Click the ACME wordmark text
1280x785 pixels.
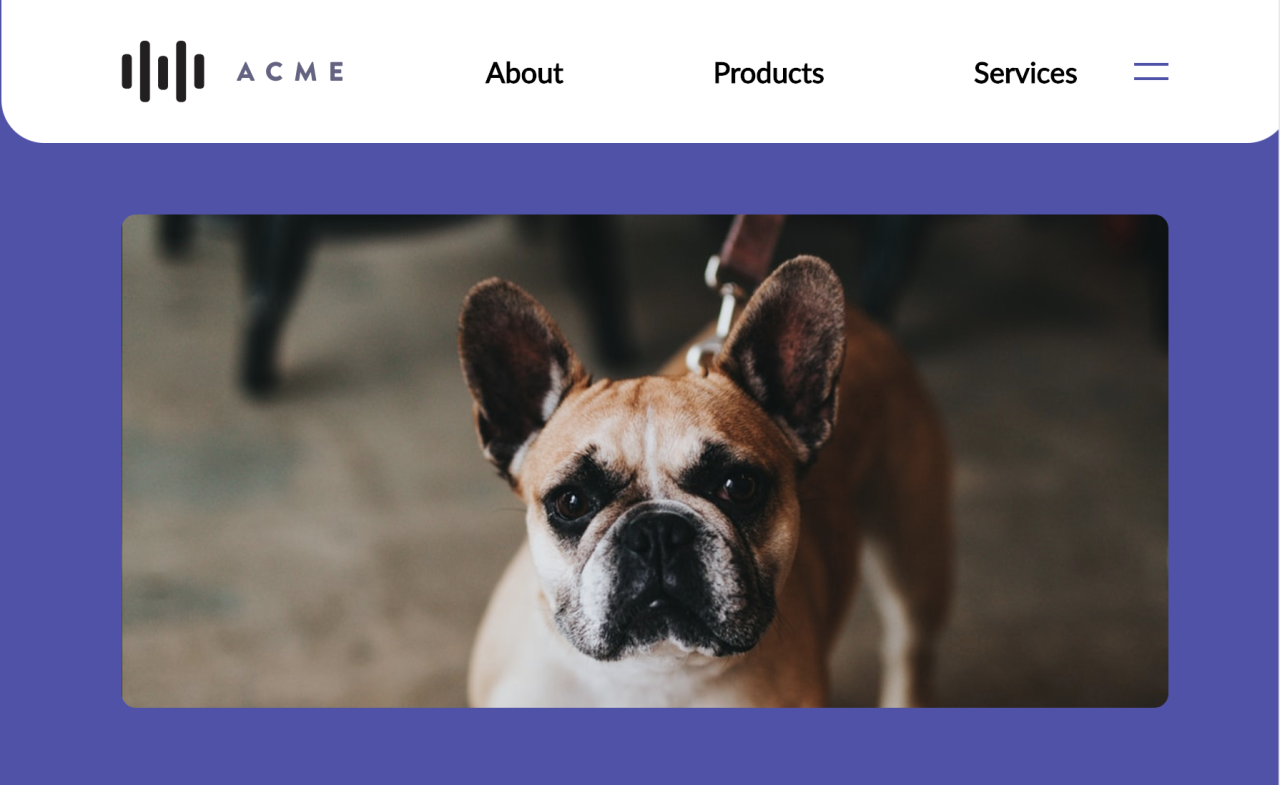point(291,72)
